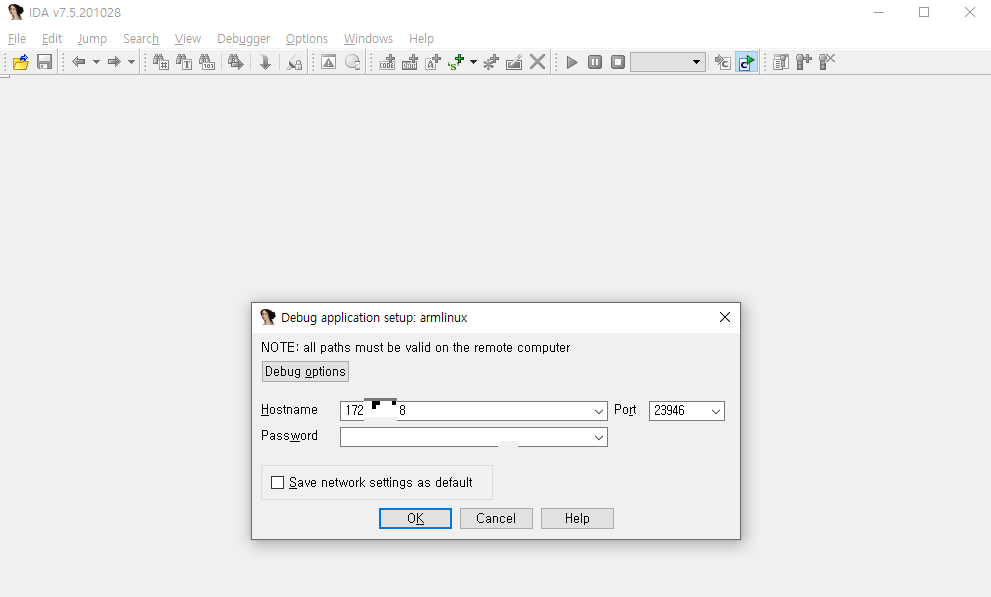Click the down arrow jump icon

coord(265,62)
